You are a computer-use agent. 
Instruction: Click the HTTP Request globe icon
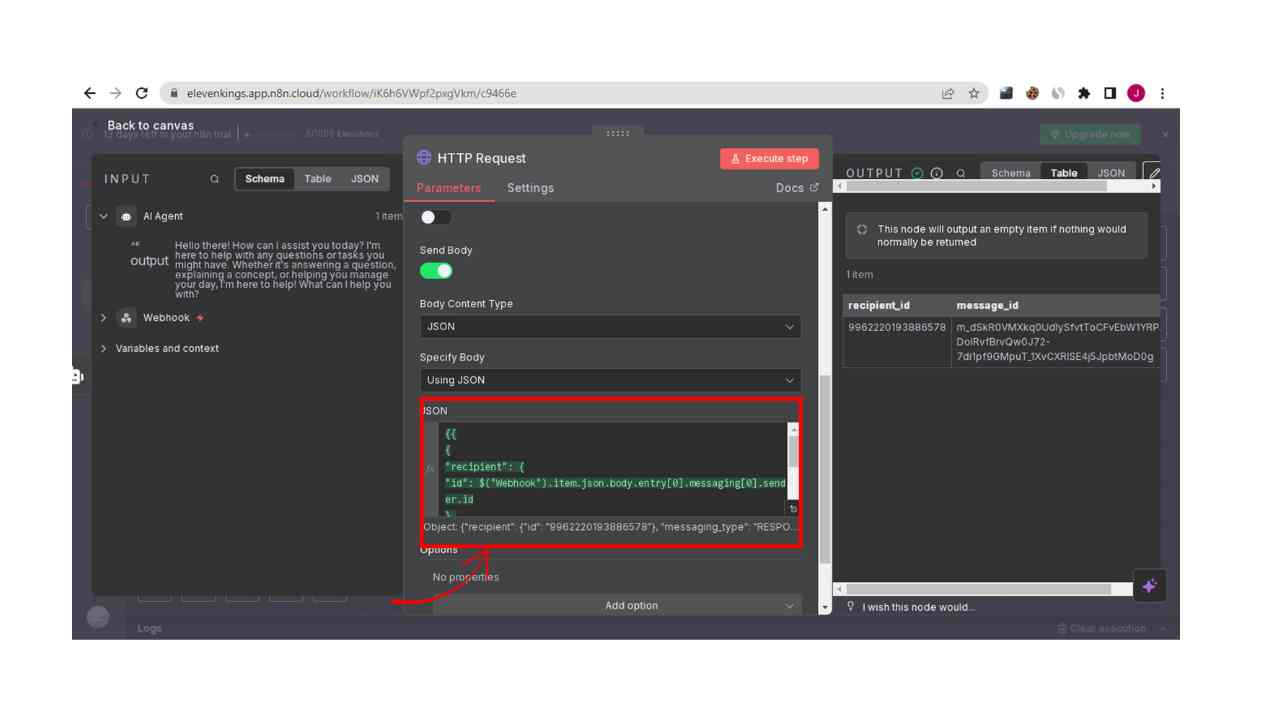(425, 158)
